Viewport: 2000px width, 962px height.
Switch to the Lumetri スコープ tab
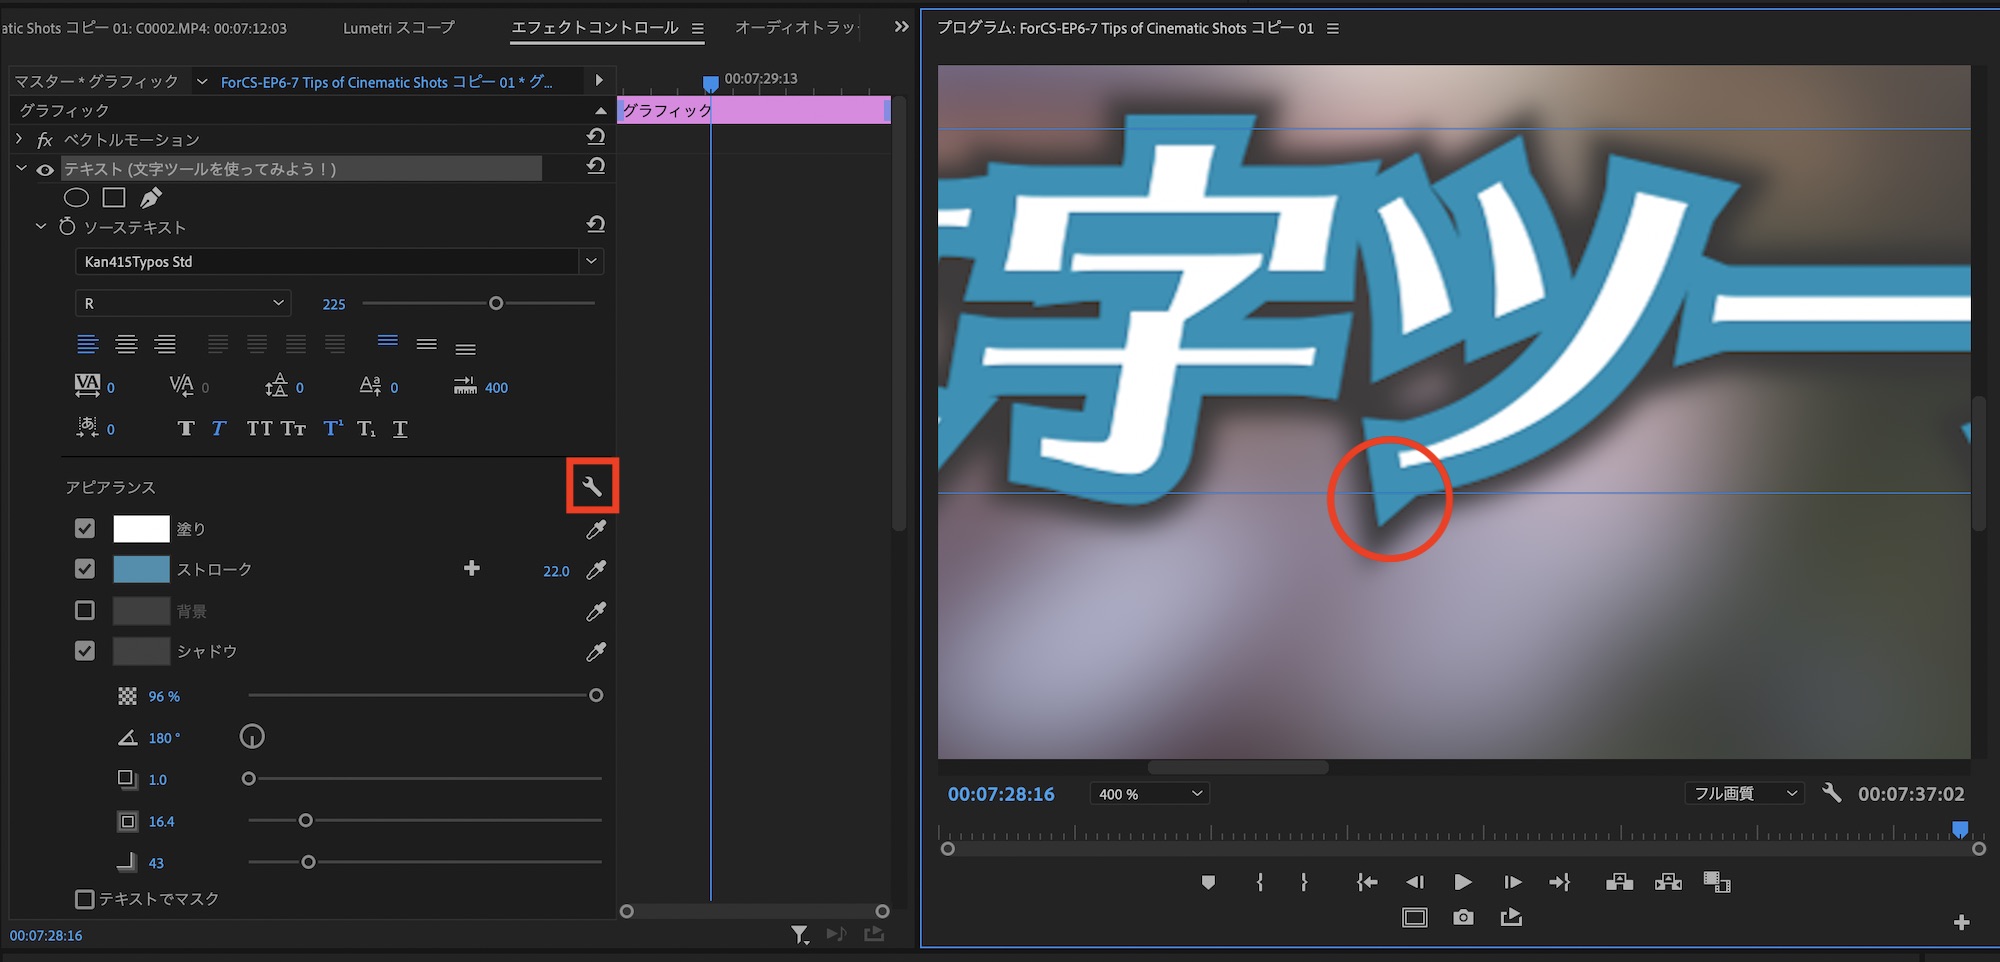(398, 28)
